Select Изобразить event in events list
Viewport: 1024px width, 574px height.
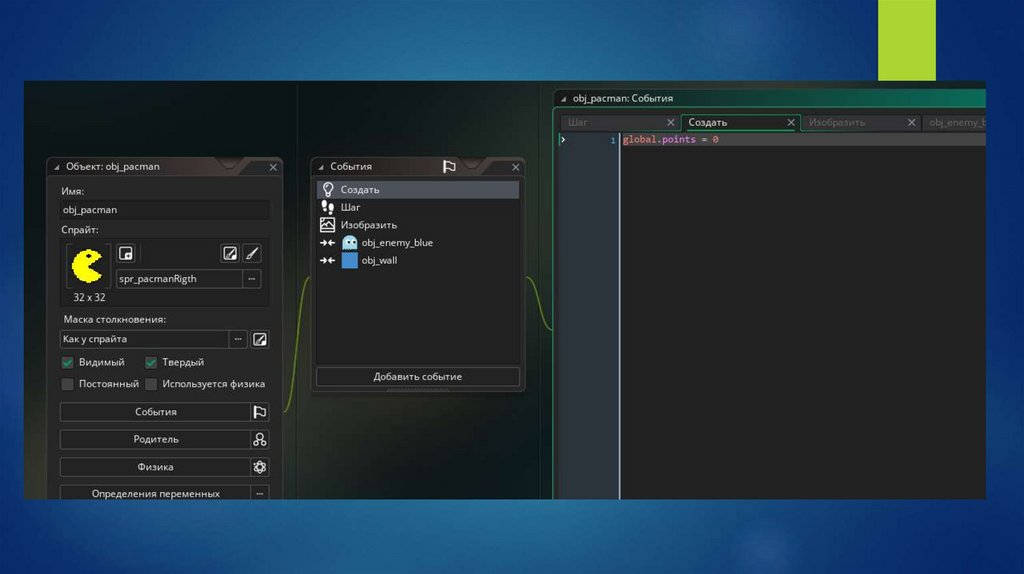pos(418,225)
